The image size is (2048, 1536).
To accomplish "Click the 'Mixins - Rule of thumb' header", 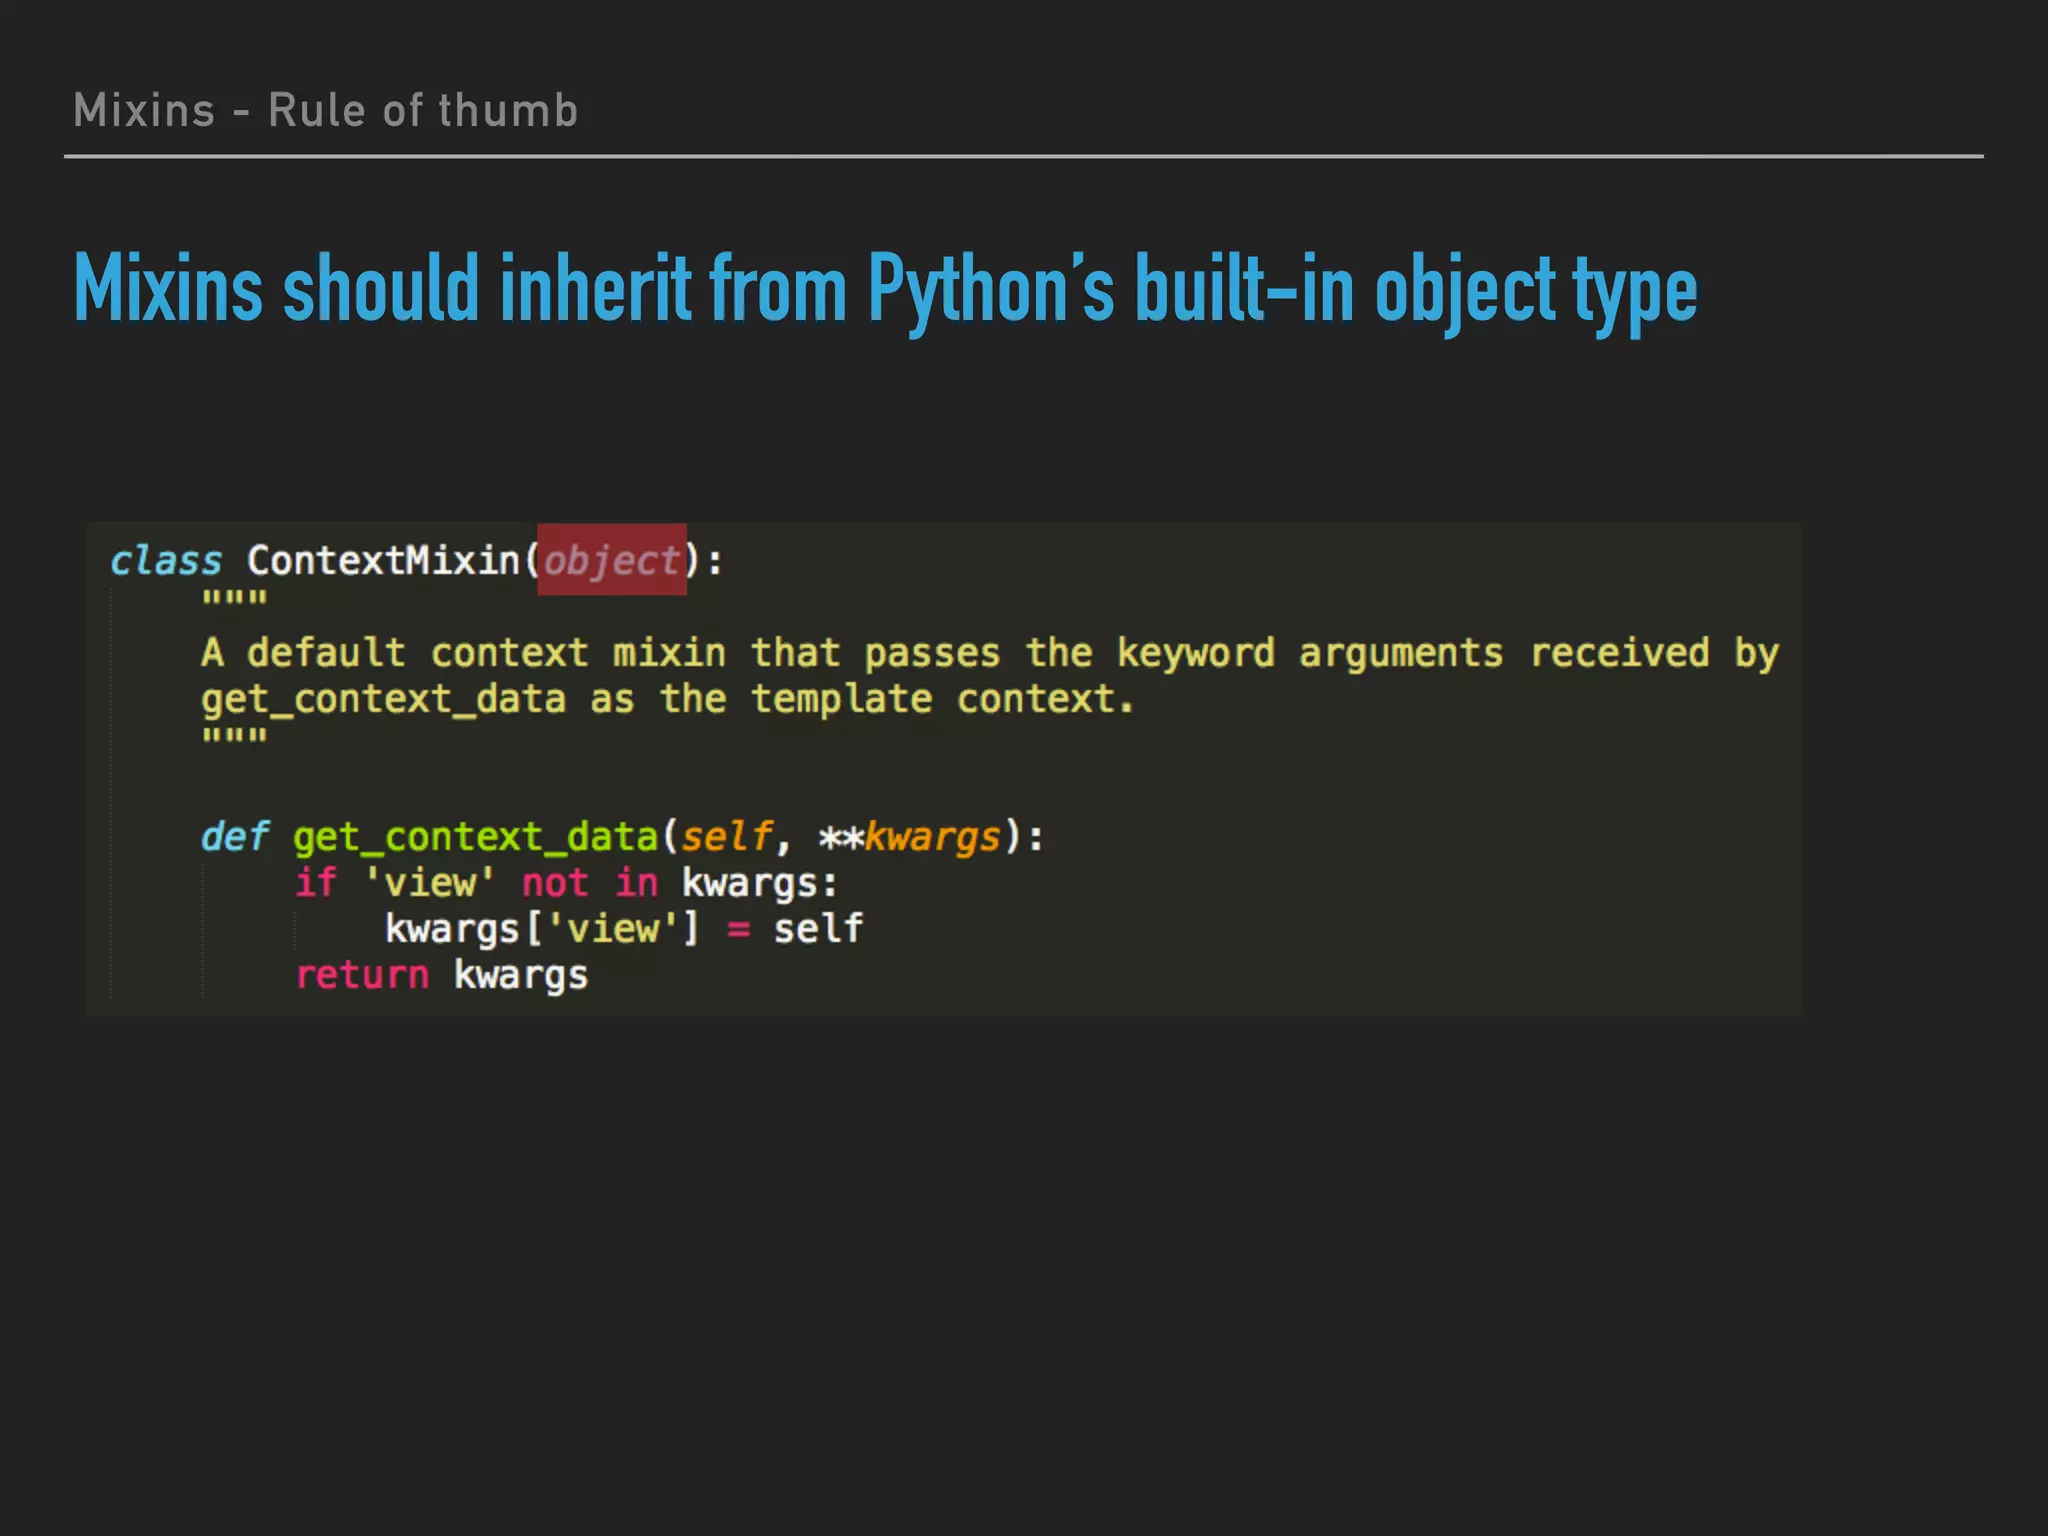I will click(x=326, y=110).
